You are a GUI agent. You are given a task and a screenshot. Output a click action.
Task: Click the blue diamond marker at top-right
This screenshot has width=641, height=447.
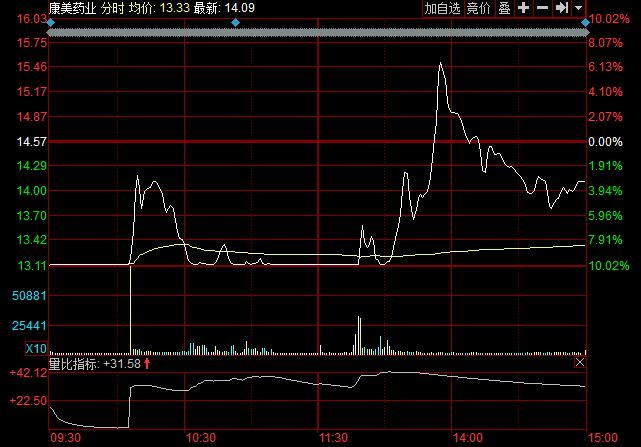[585, 22]
